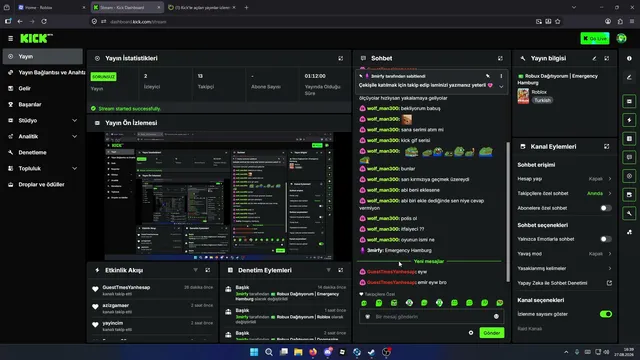Viewport: 640px width, 360px height.
Task: Click the last emote in quick row
Action: click(500, 303)
